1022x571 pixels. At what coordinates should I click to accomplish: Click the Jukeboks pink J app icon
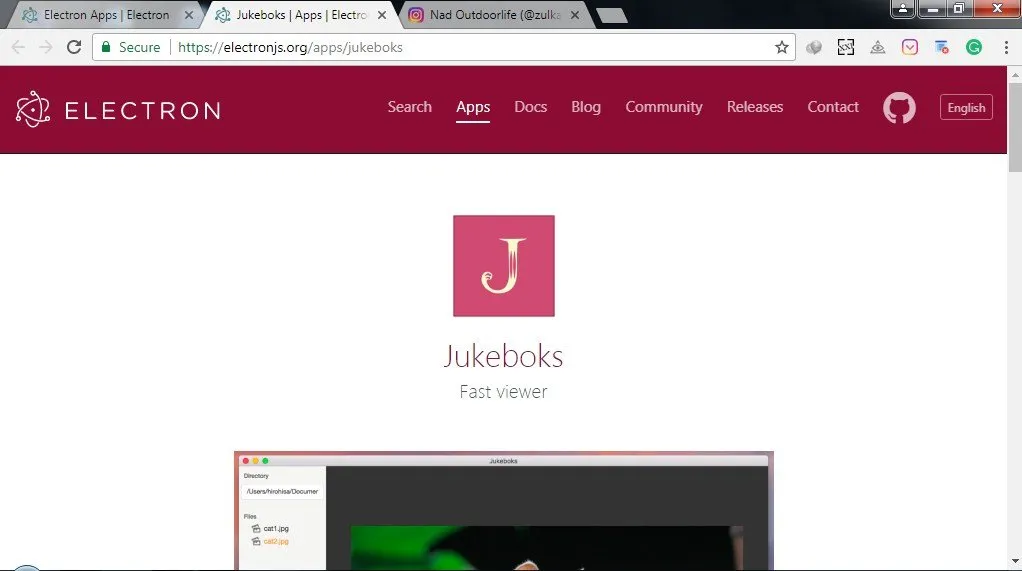click(504, 266)
